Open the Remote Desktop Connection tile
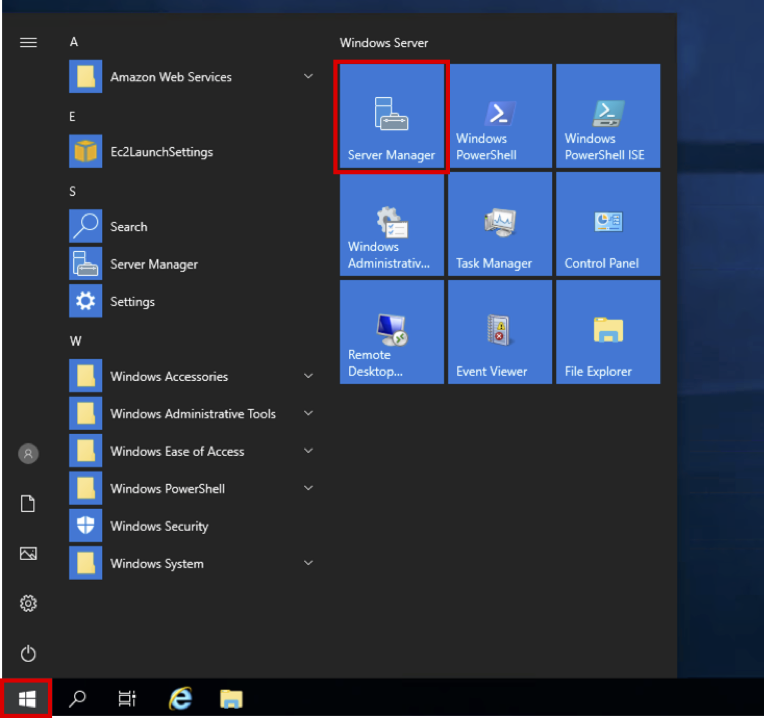 [391, 333]
